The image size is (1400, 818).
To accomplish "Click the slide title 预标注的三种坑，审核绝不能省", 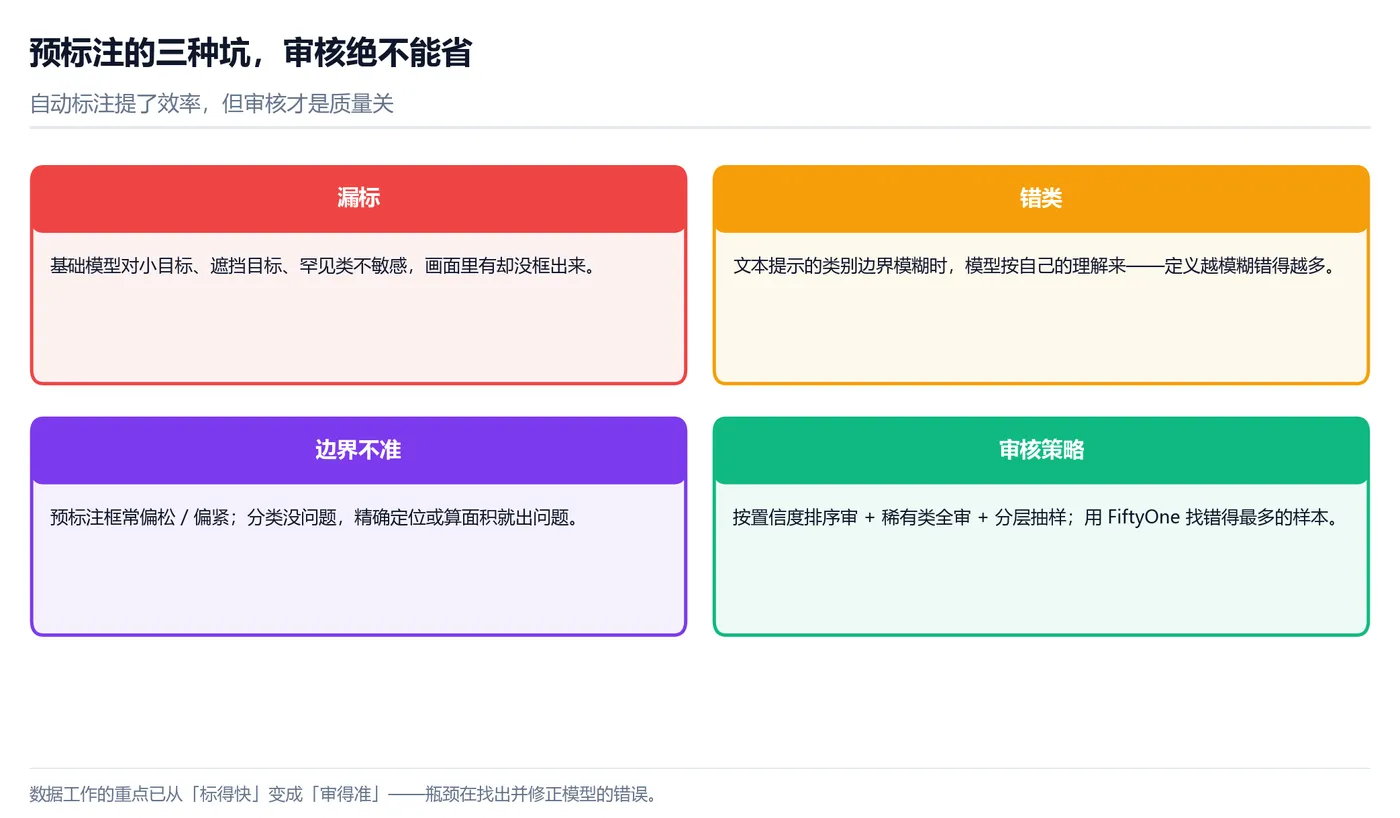I will pos(250,53).
